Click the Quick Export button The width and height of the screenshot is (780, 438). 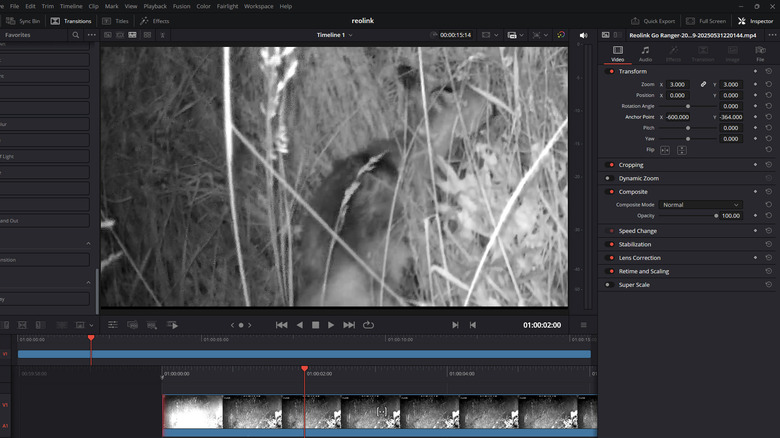(653, 21)
